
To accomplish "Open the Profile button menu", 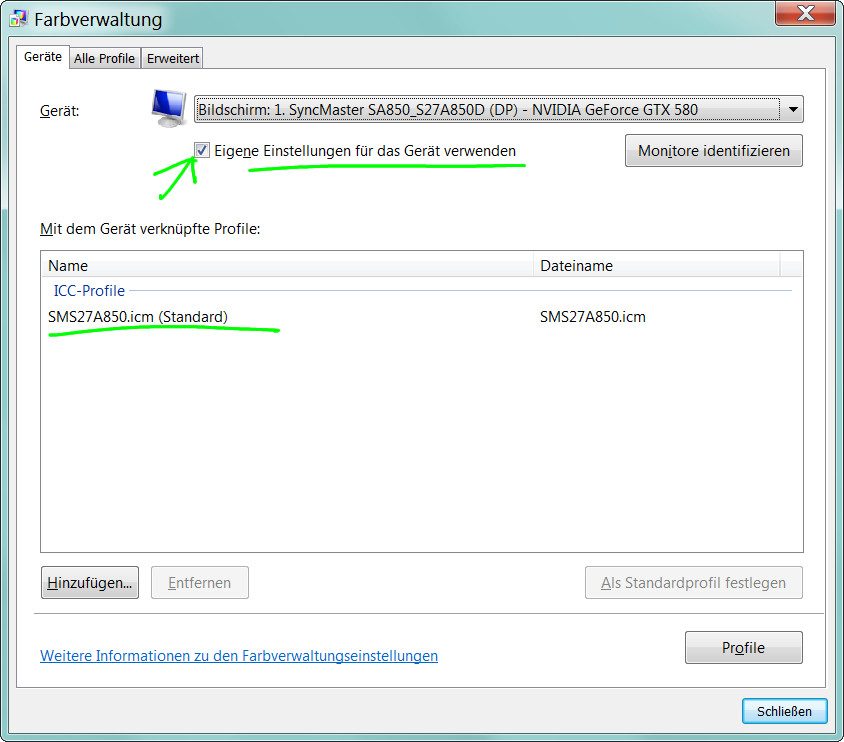I will tap(743, 648).
